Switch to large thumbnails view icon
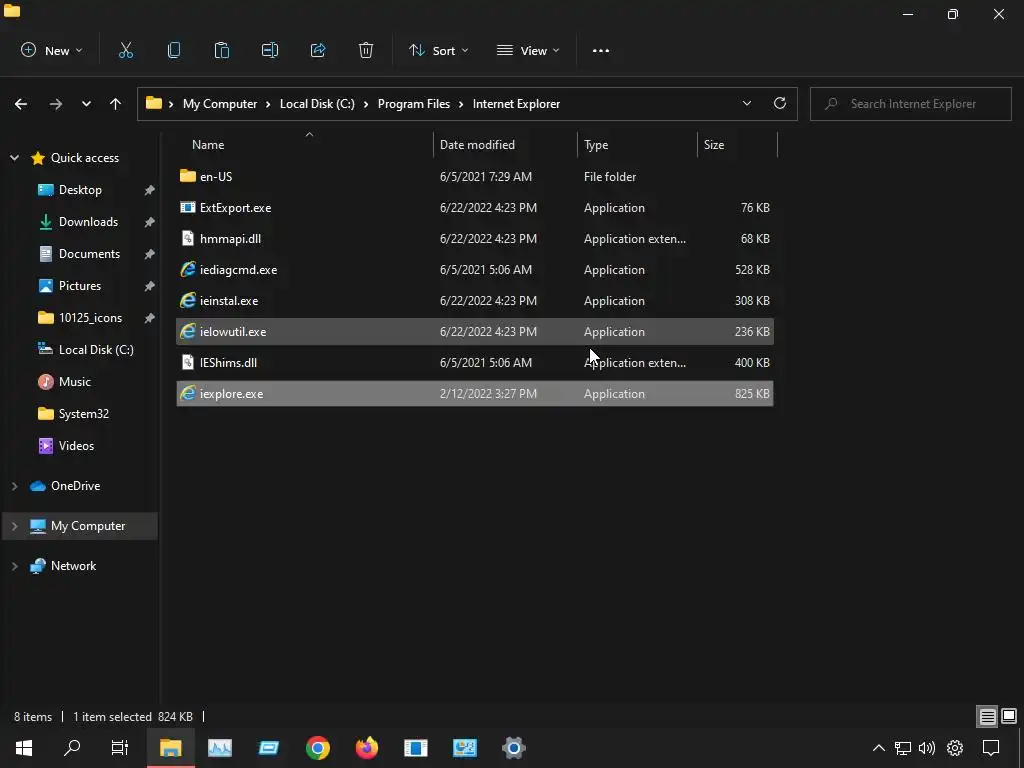 click(1009, 716)
